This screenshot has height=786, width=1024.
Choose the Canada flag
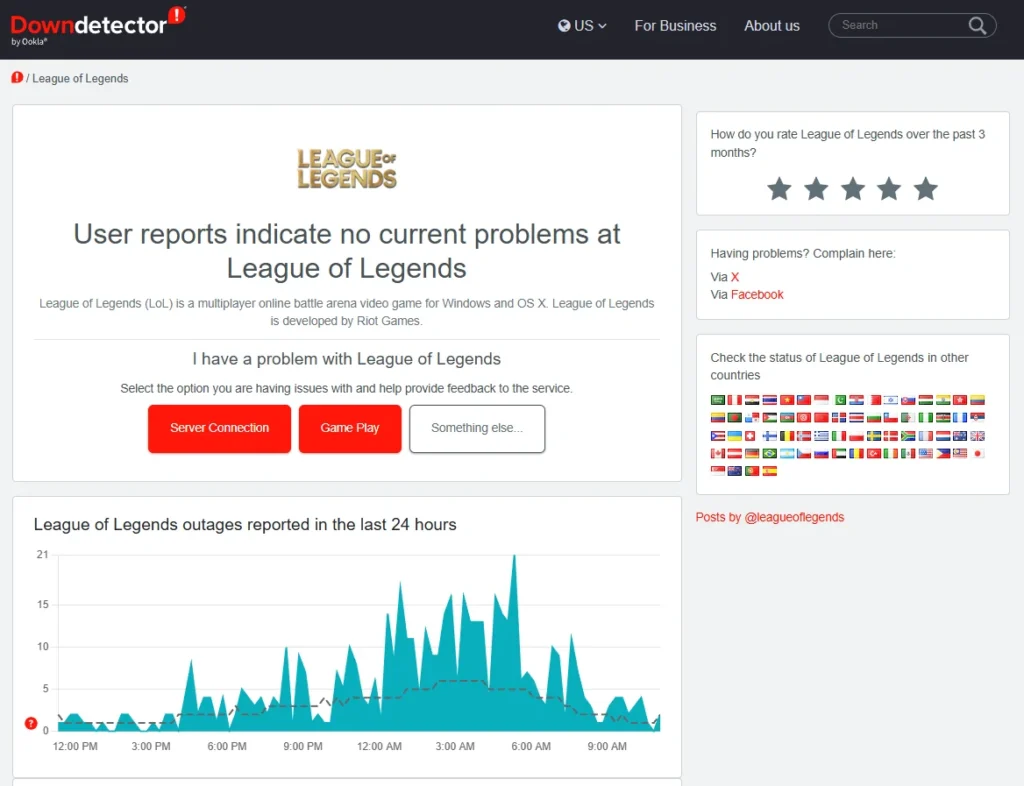click(x=717, y=453)
